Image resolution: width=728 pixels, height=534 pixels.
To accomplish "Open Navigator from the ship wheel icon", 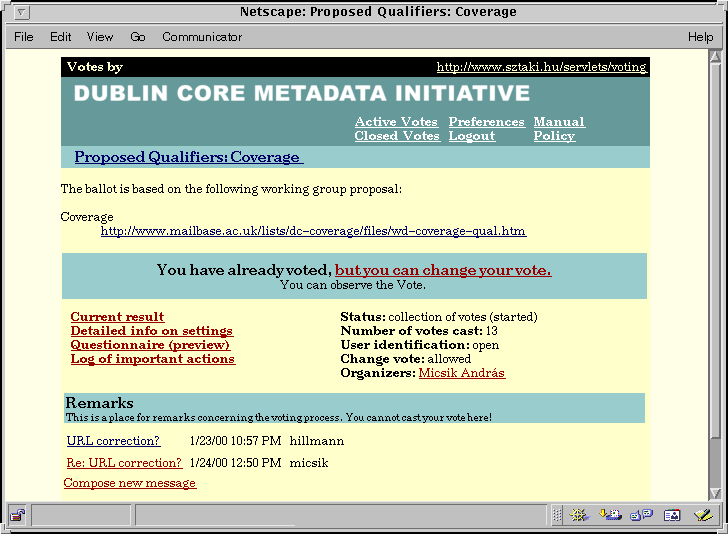I will (579, 514).
